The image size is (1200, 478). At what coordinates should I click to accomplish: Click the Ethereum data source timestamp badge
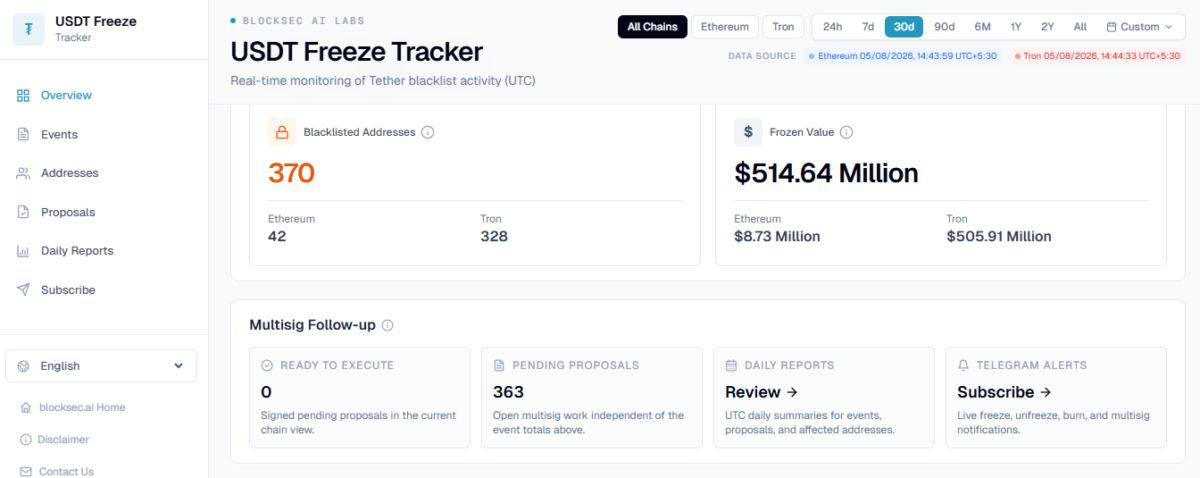click(x=903, y=56)
